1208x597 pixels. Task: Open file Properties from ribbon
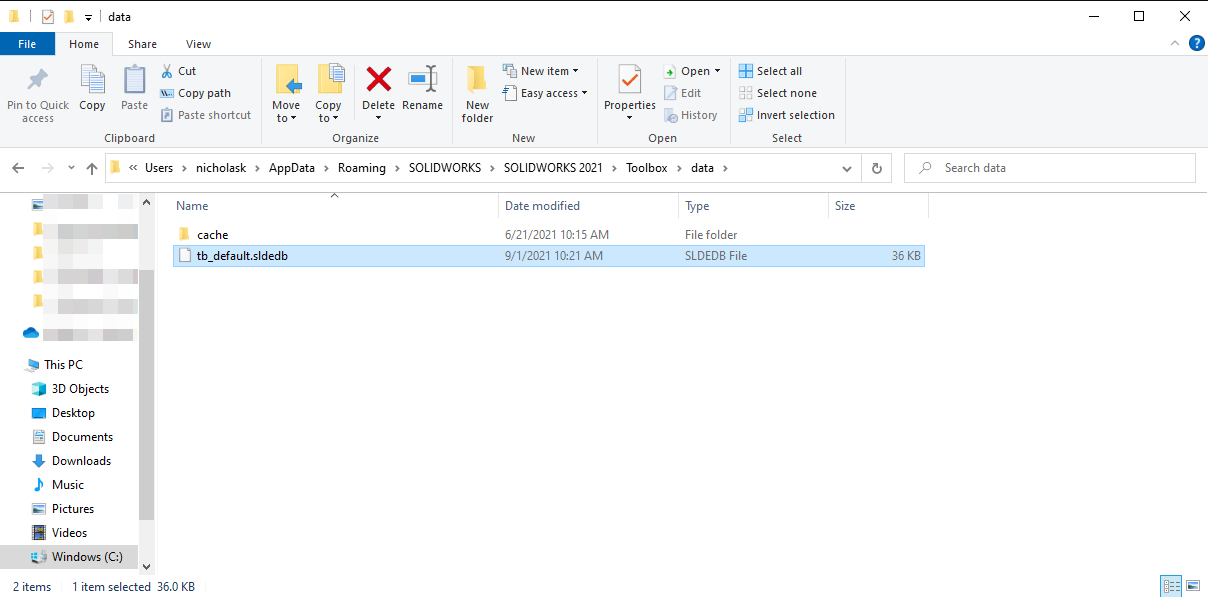click(630, 93)
